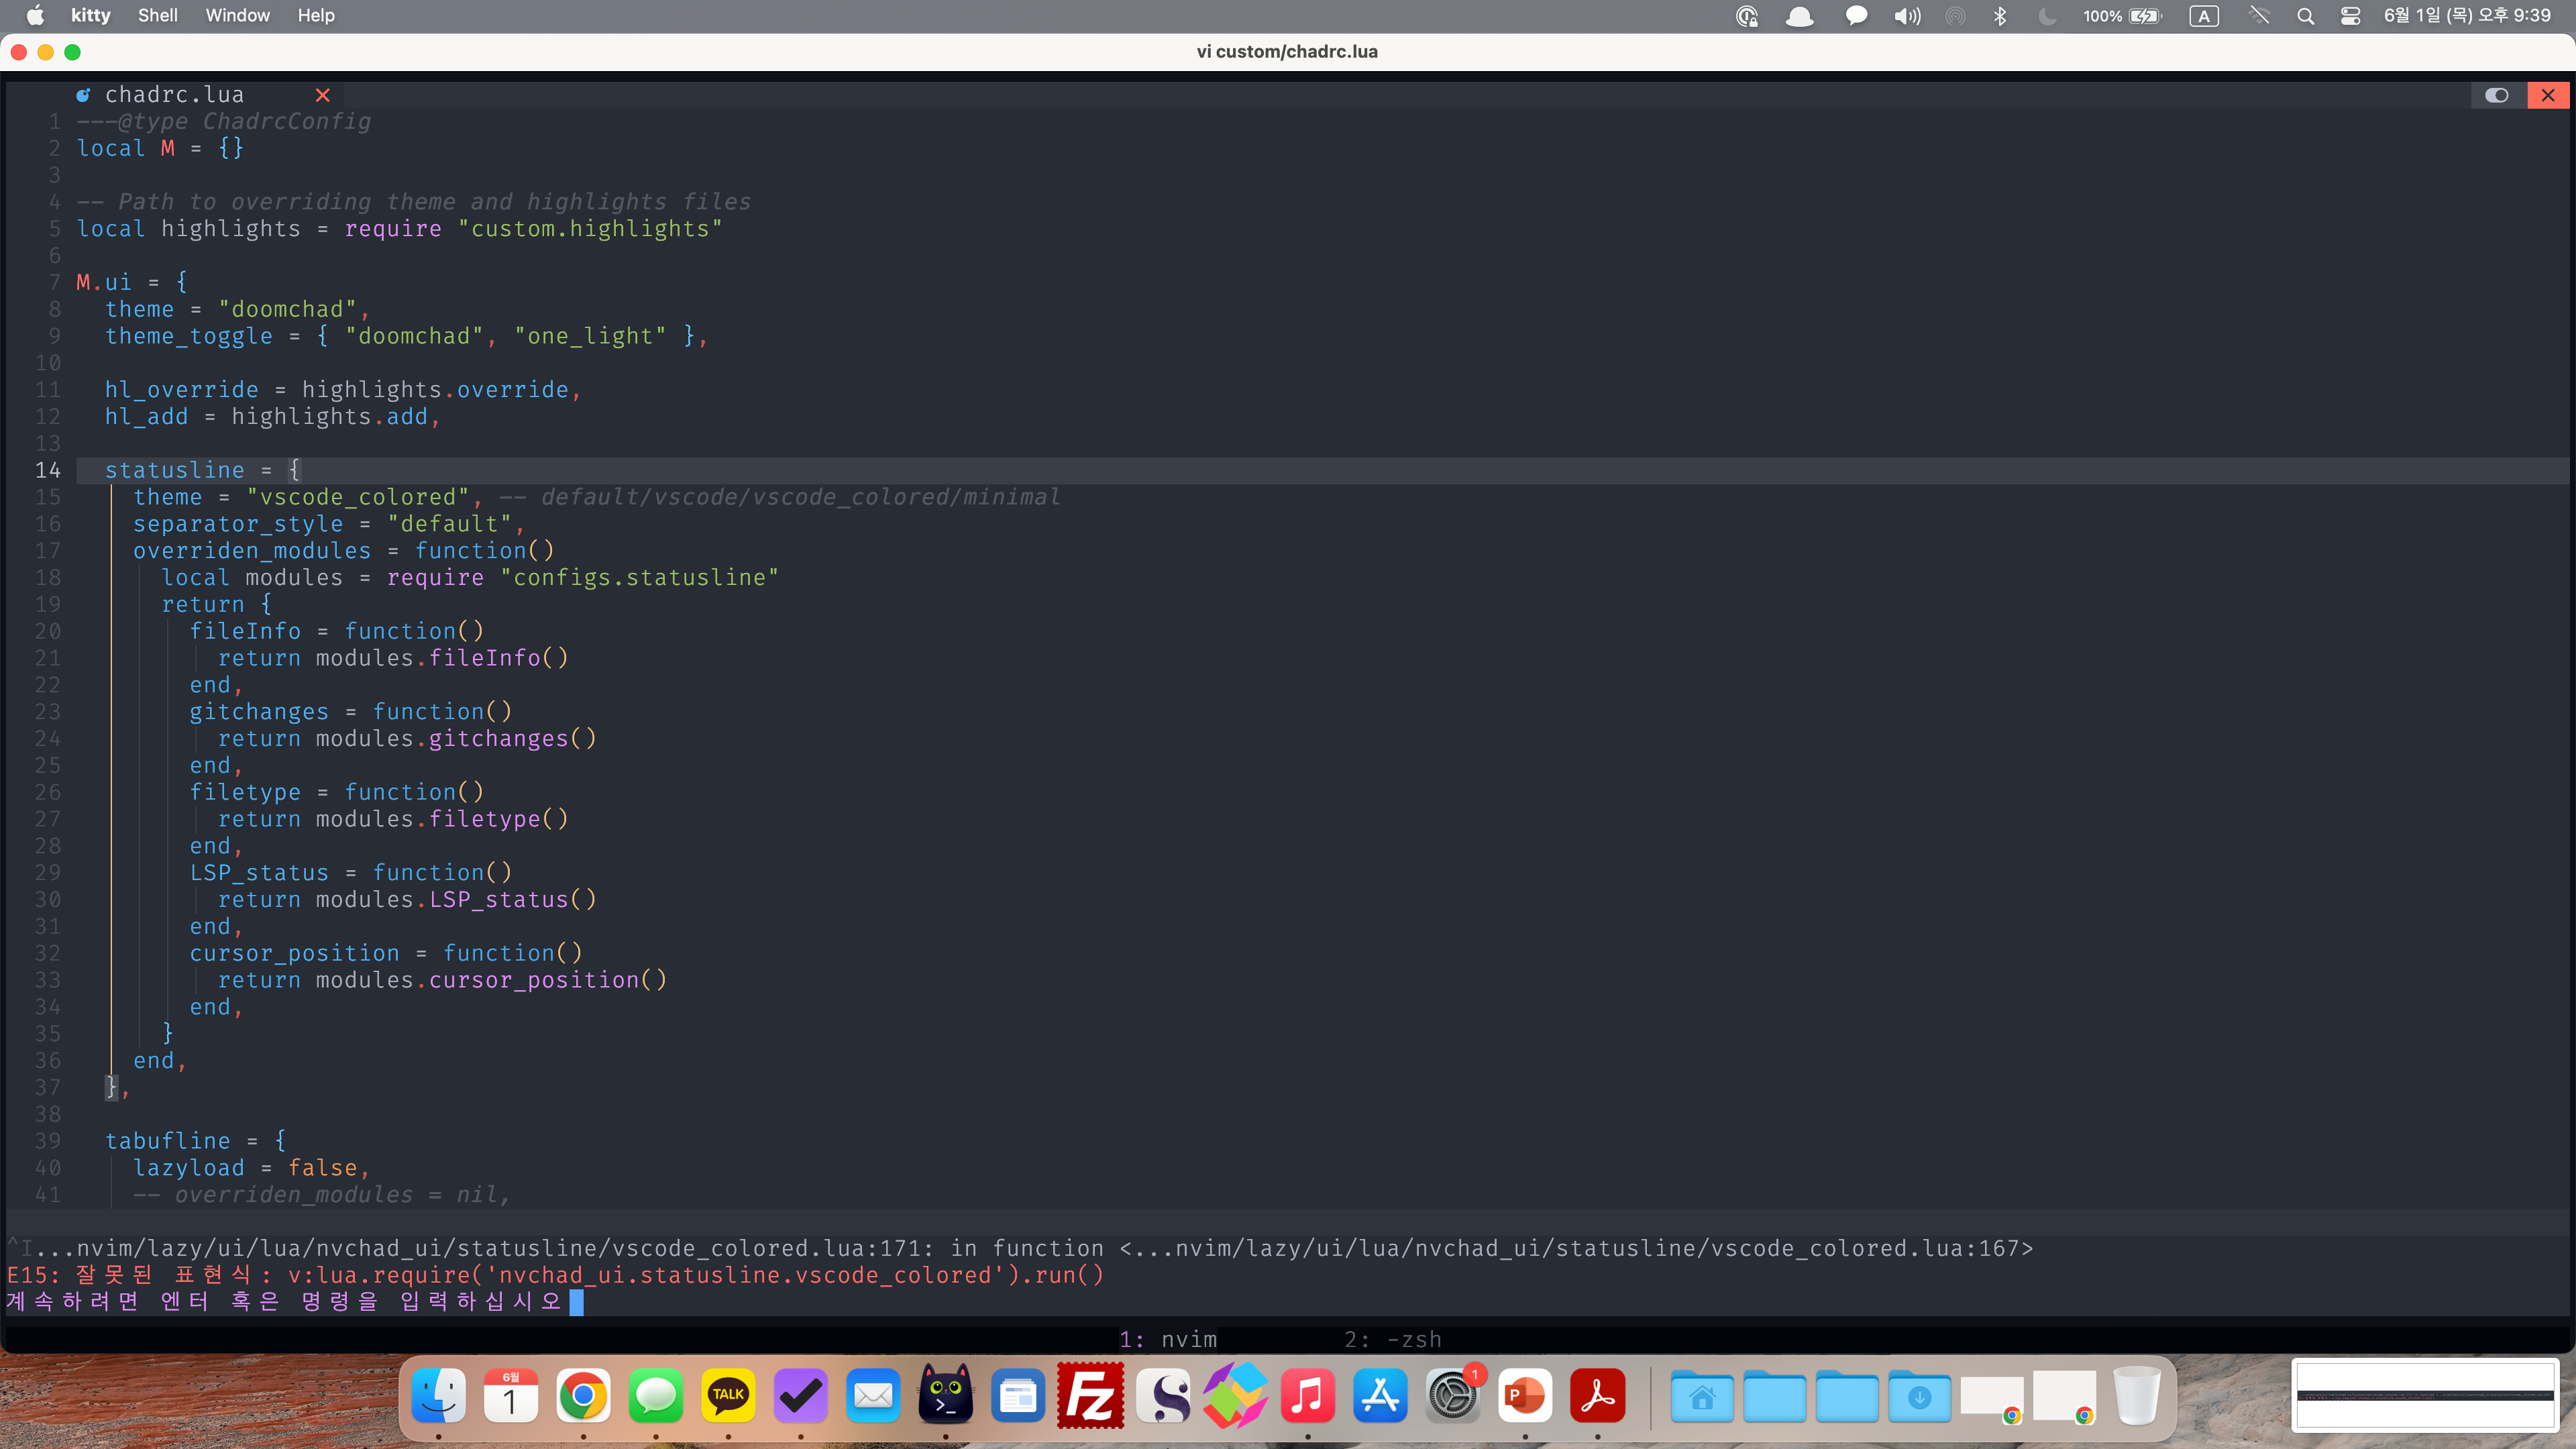
Task: Close the chadrc.lua buffer with its x
Action: click(x=323, y=95)
